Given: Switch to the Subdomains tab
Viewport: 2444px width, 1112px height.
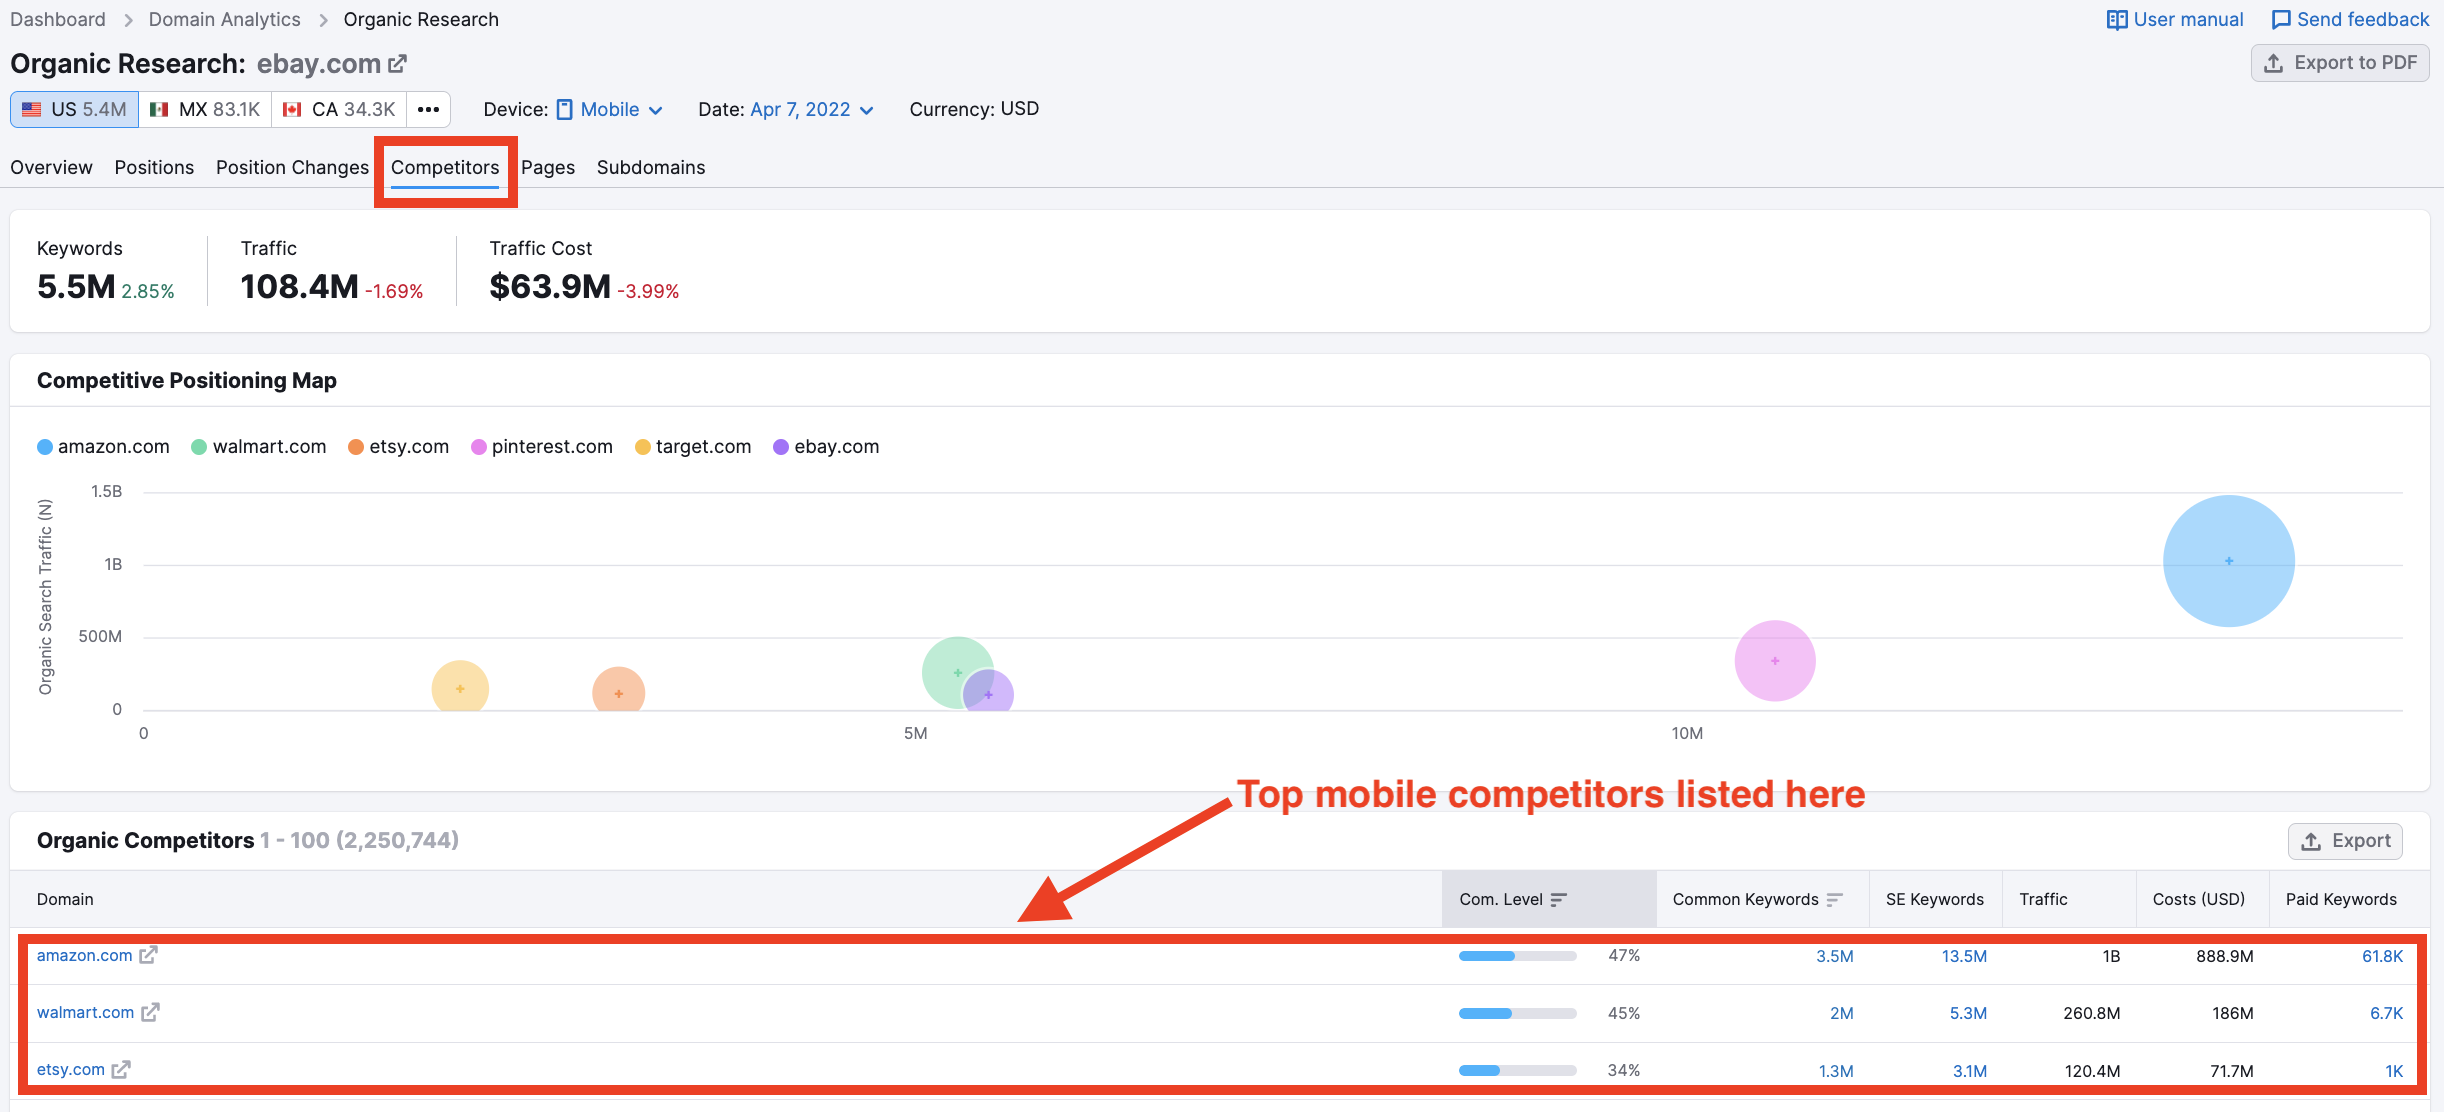Looking at the screenshot, I should (x=651, y=167).
